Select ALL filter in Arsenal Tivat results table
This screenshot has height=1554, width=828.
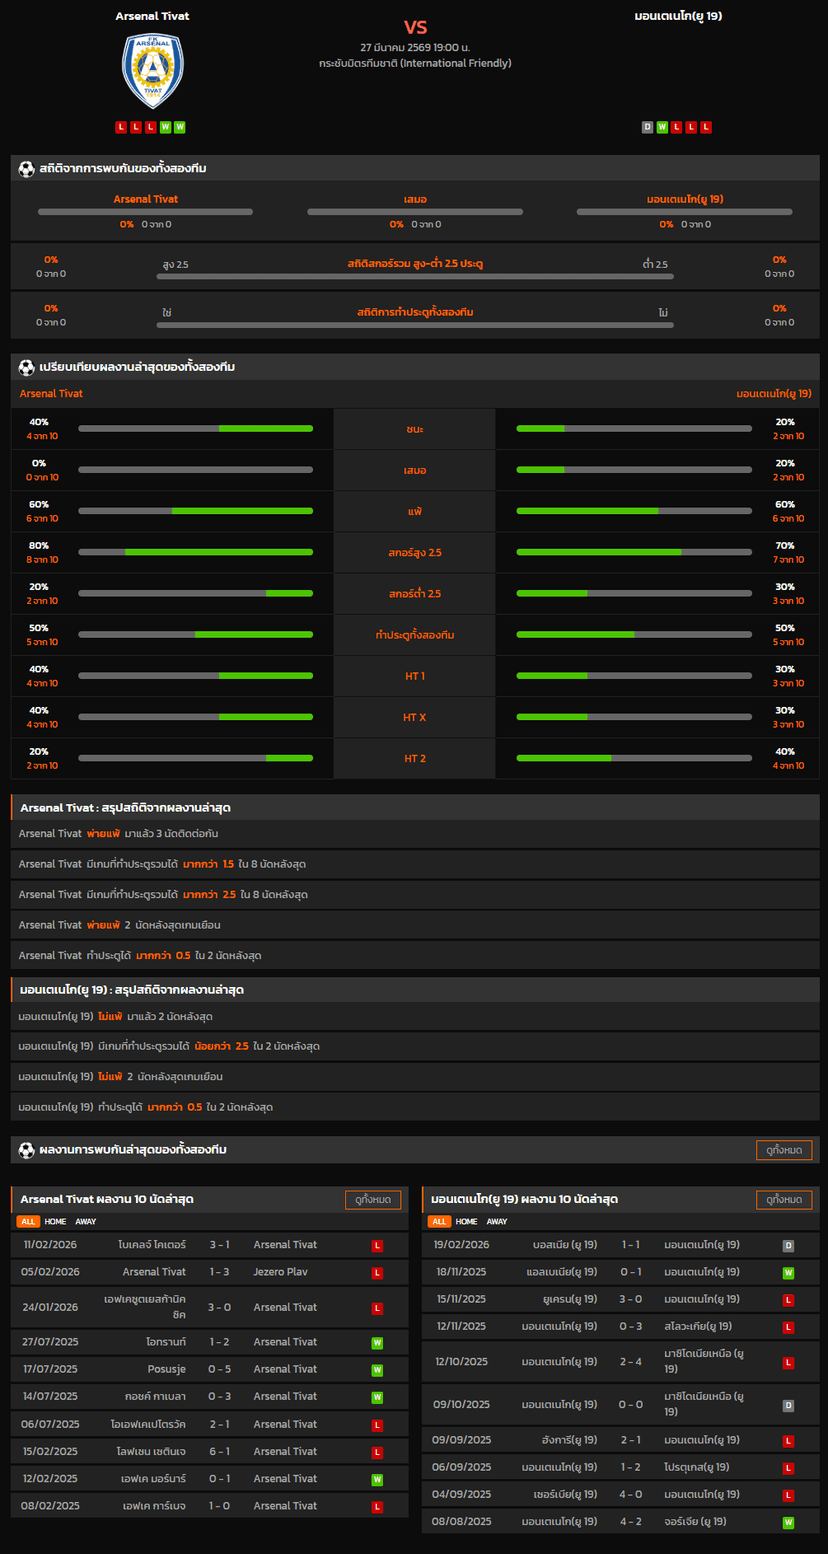pyautogui.click(x=28, y=1221)
